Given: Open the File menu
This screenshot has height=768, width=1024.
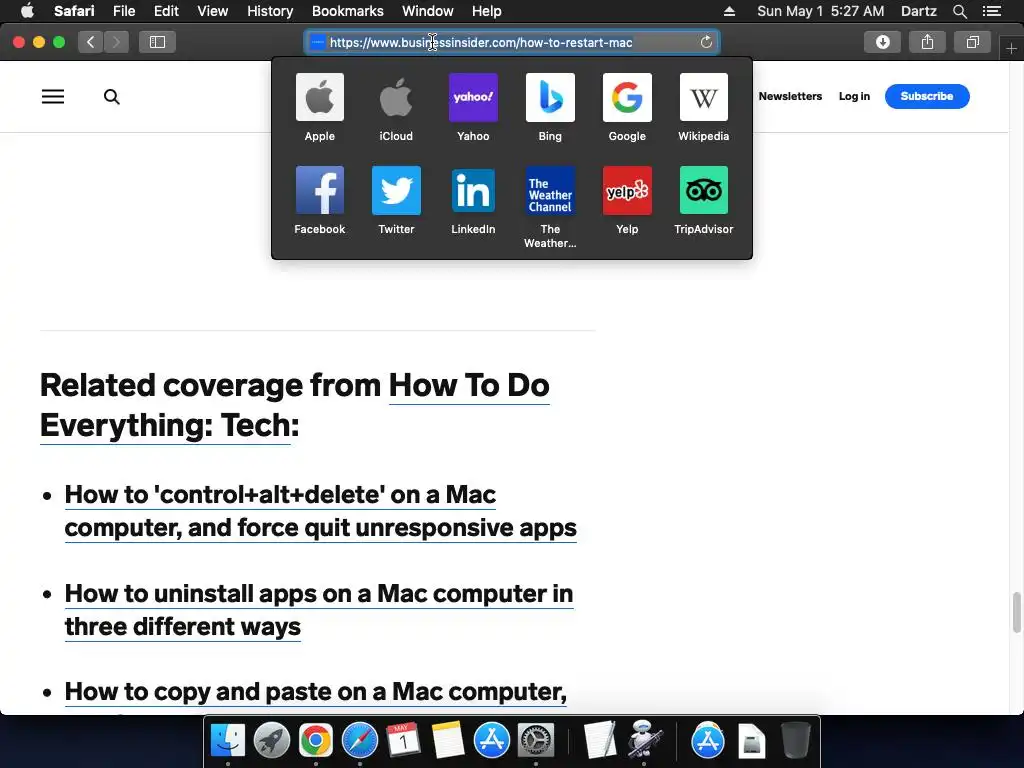Looking at the screenshot, I should click(x=123, y=11).
